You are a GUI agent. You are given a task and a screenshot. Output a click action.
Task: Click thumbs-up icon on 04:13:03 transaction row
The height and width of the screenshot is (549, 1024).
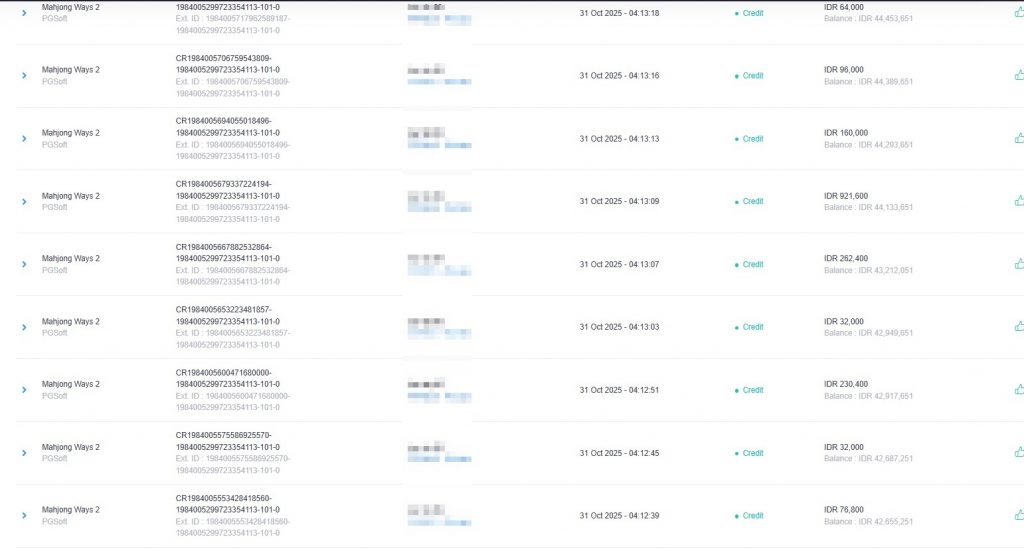(1018, 326)
